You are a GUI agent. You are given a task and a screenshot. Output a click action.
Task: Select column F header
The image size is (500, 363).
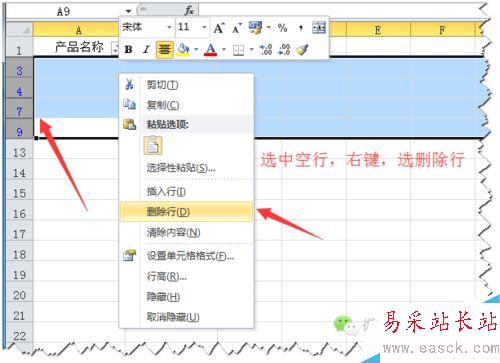[x=442, y=30]
